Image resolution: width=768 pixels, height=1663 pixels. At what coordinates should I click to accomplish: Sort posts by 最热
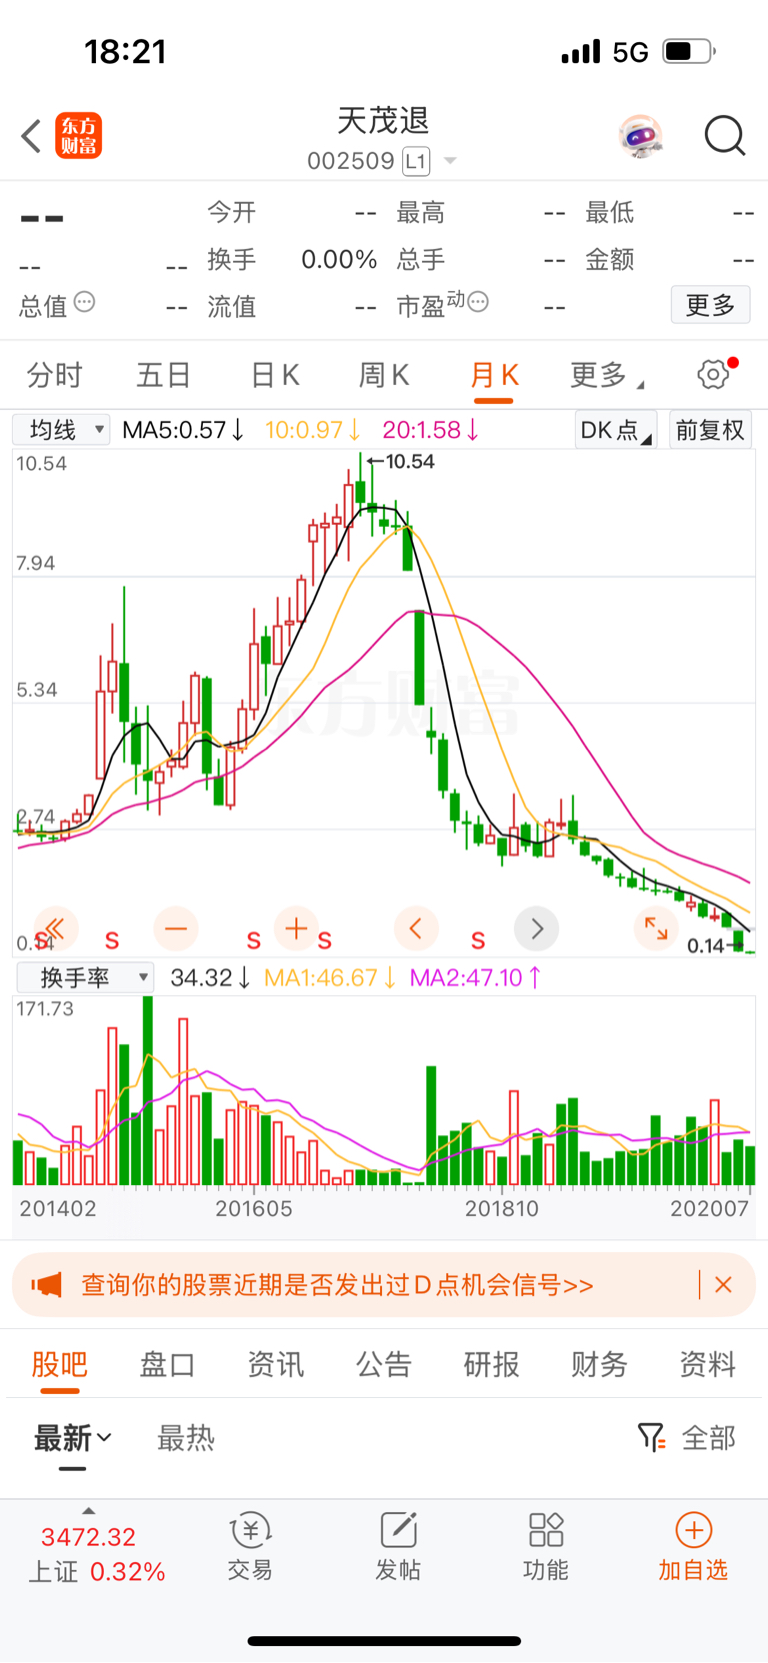coord(186,1438)
